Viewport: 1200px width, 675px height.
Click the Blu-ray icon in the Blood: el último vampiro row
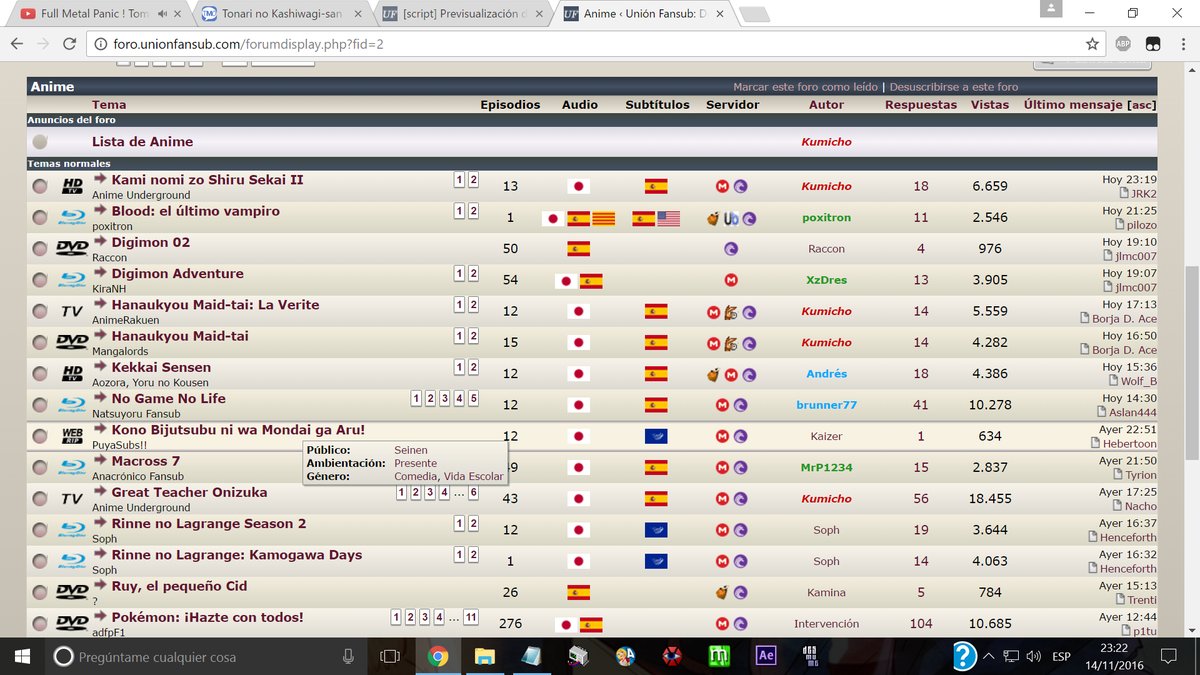[x=72, y=217]
